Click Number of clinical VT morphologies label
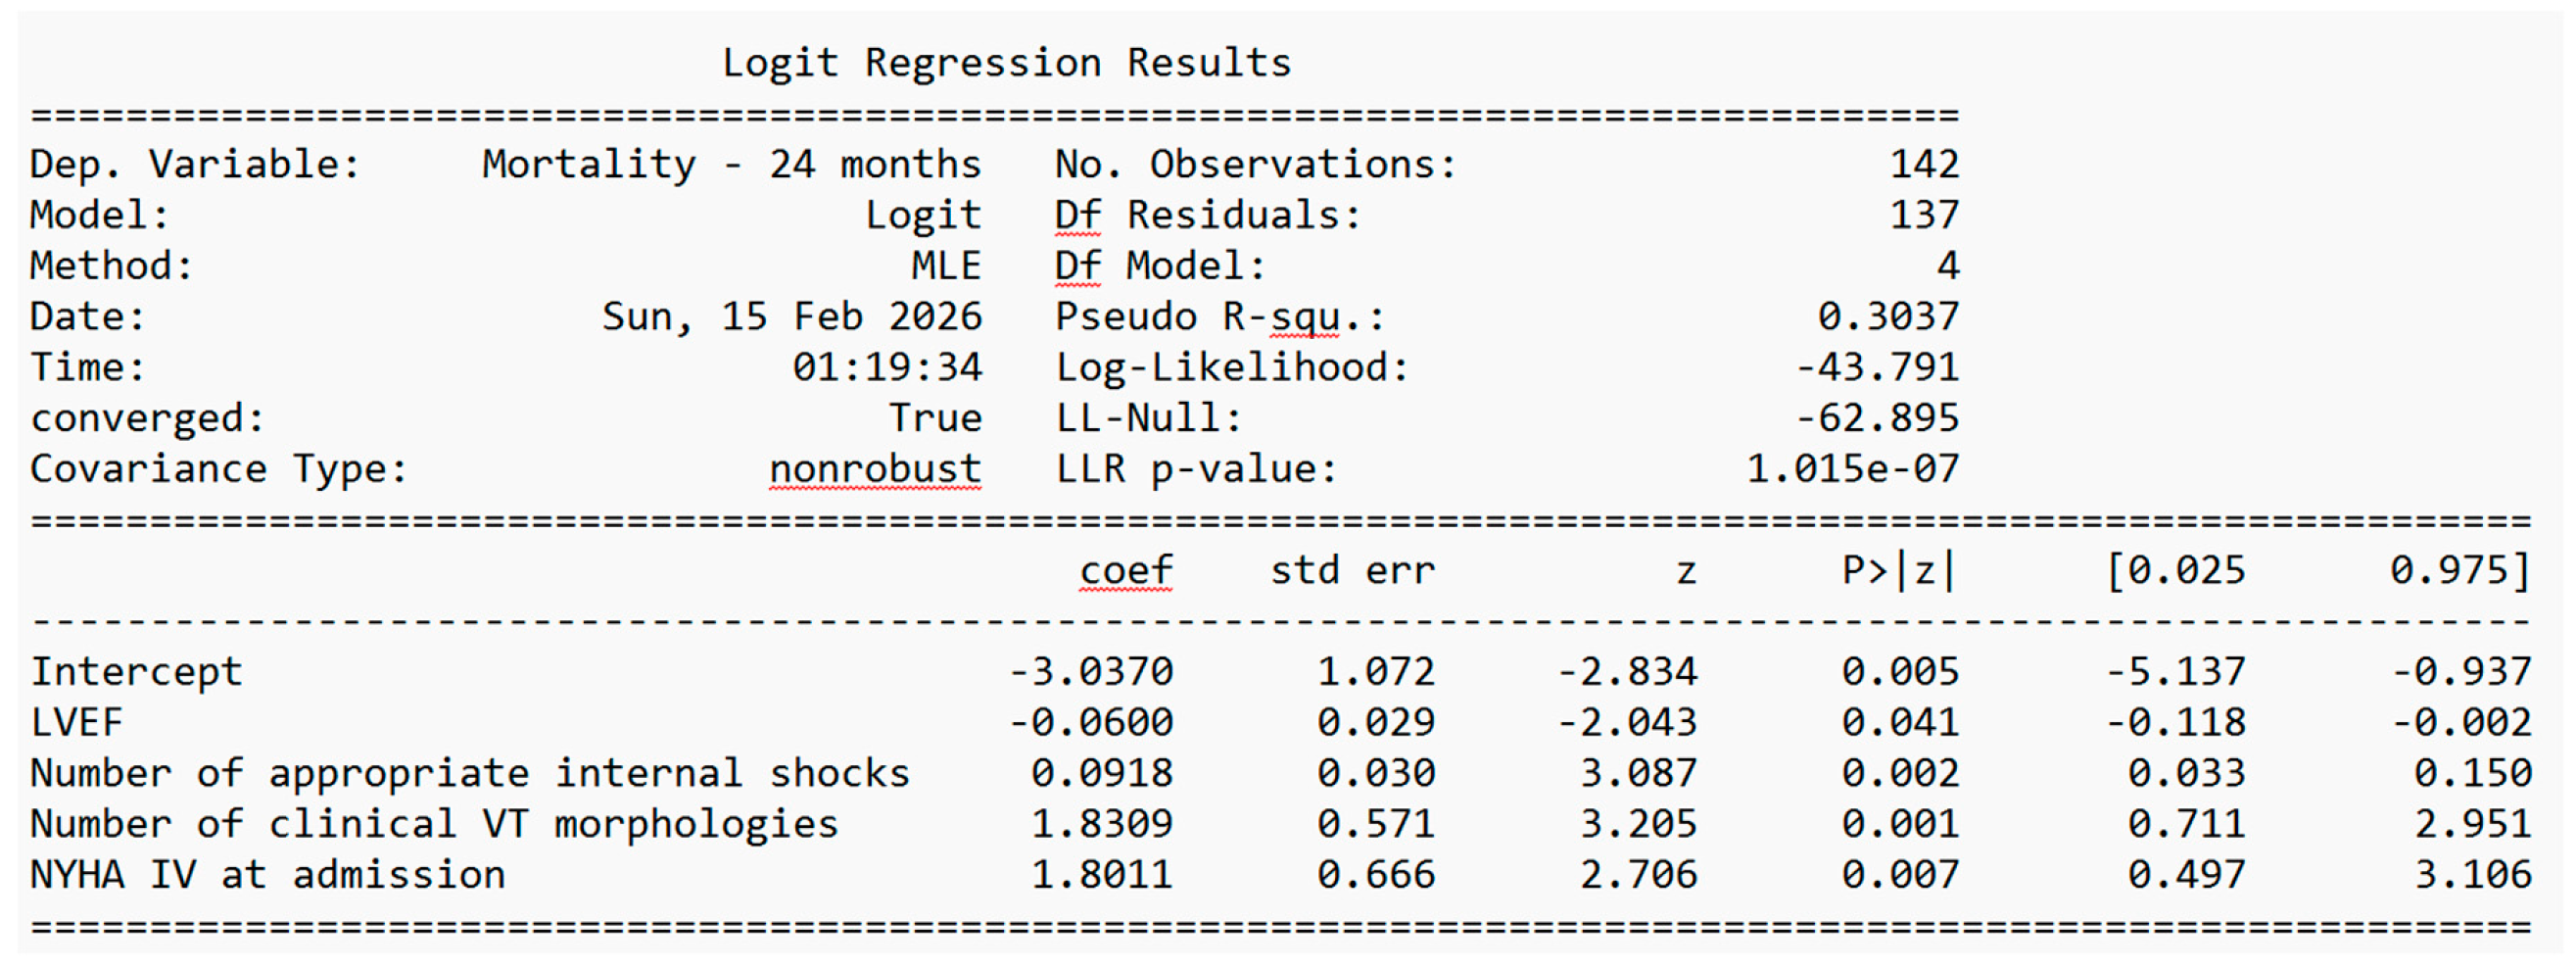The image size is (2576, 970). pos(434,825)
